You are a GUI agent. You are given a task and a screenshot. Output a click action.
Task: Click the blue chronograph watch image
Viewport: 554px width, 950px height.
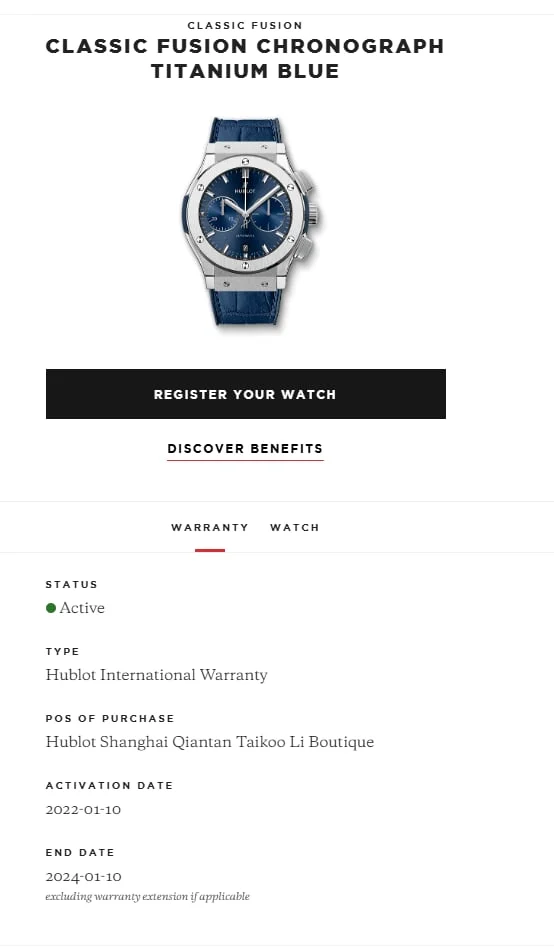click(x=250, y=223)
